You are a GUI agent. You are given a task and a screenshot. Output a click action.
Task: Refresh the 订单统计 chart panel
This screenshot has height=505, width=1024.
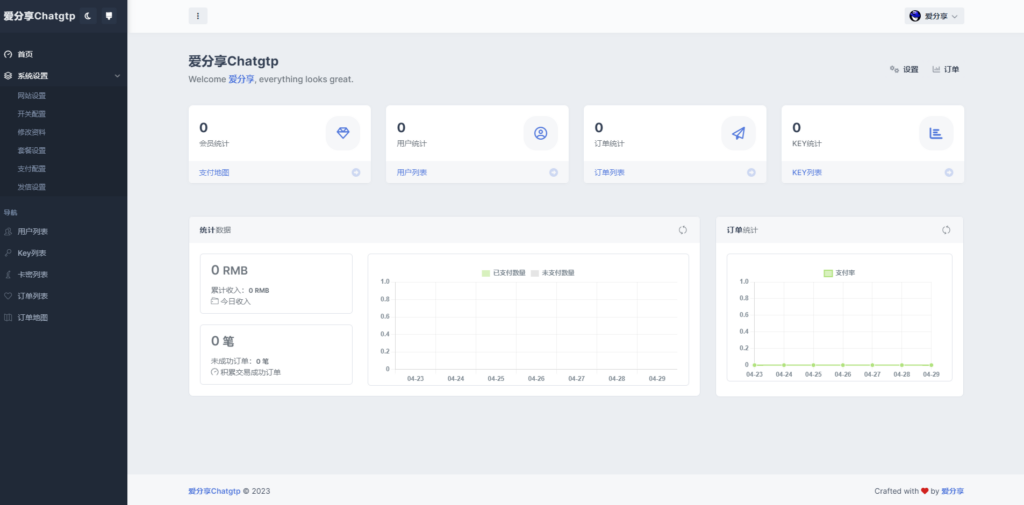pyautogui.click(x=946, y=230)
